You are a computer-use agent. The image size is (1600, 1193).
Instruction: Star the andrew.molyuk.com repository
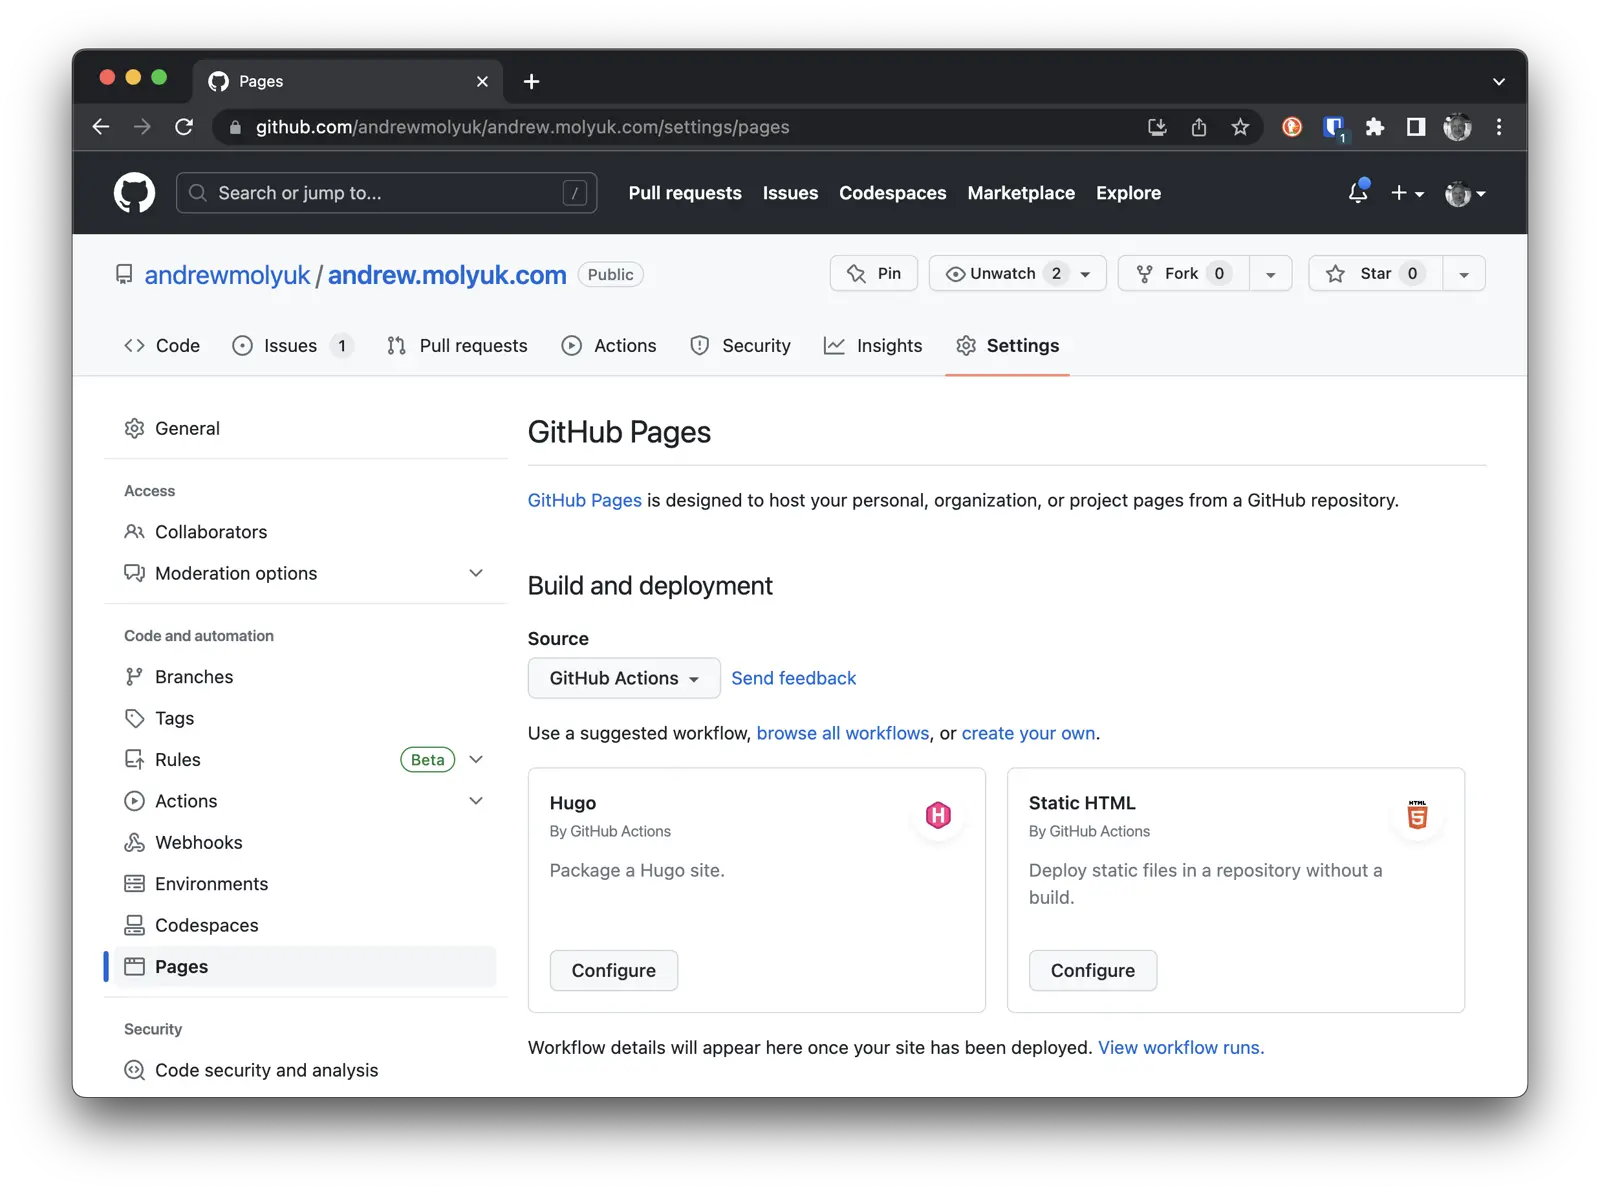[1374, 273]
